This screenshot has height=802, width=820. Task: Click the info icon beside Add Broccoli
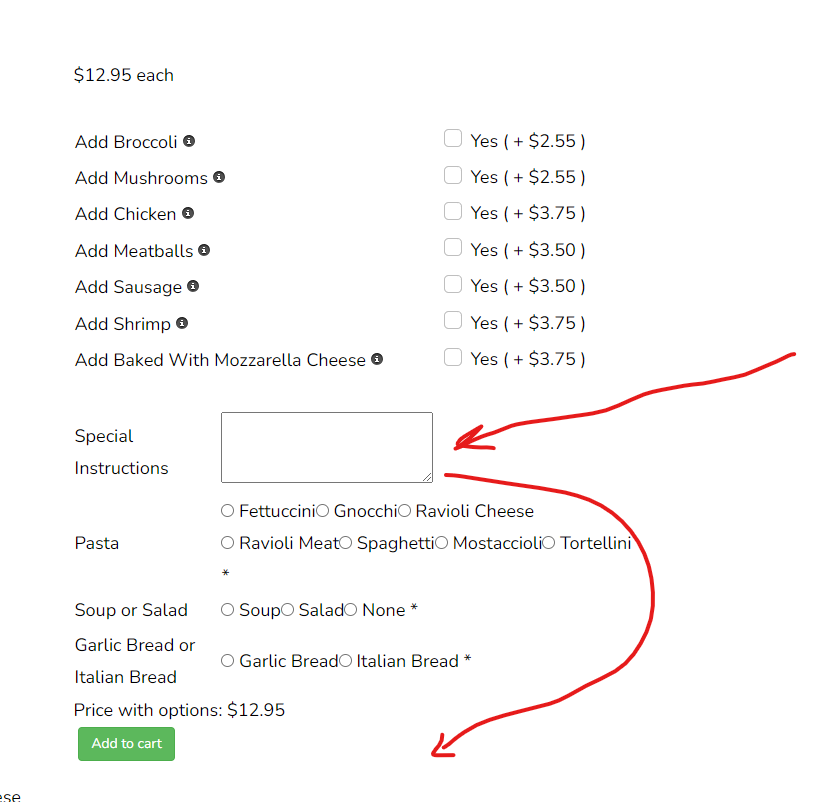click(x=189, y=141)
